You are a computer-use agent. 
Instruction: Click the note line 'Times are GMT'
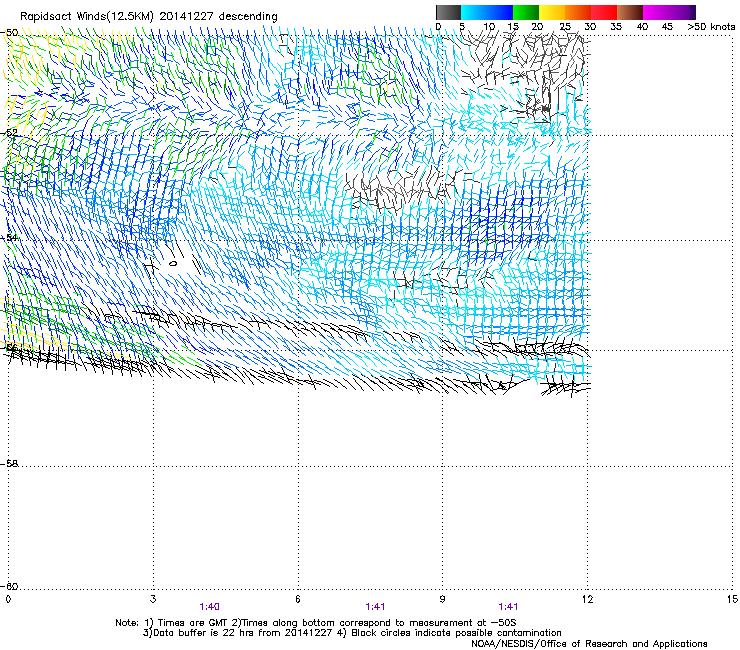click(193, 623)
